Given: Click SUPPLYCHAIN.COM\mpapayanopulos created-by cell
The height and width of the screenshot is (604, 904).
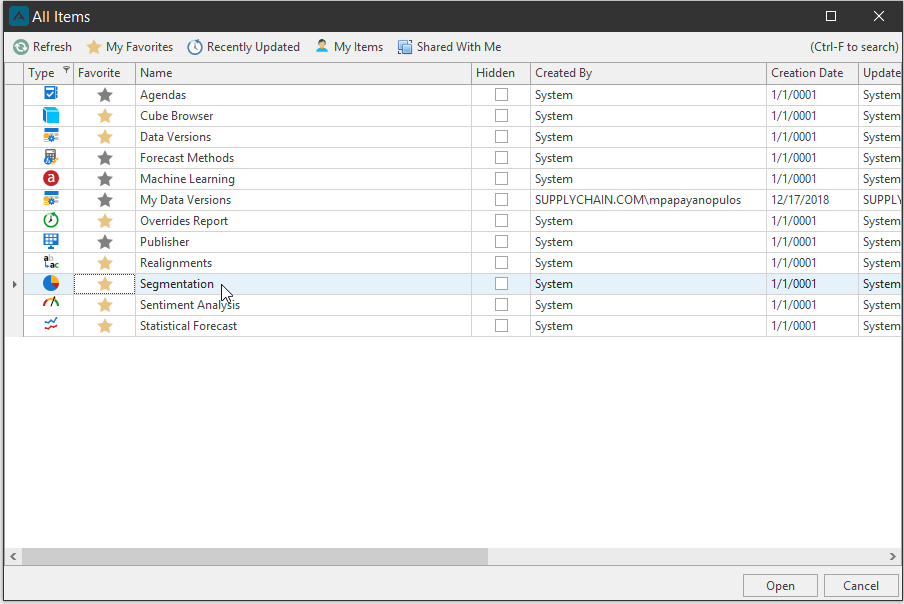Looking at the screenshot, I should click(649, 200).
